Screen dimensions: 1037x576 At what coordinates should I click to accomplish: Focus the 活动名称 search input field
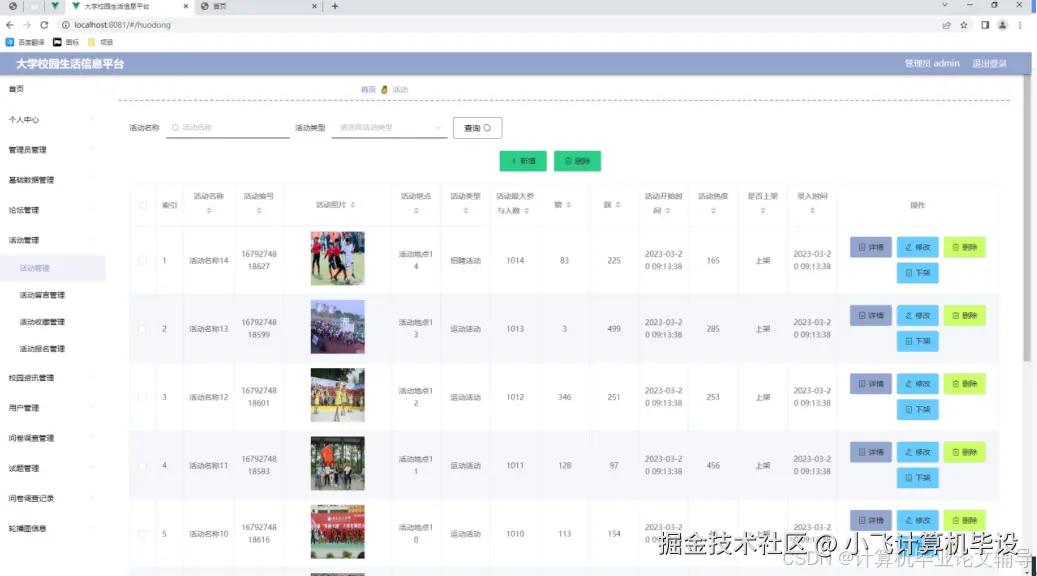coord(228,128)
